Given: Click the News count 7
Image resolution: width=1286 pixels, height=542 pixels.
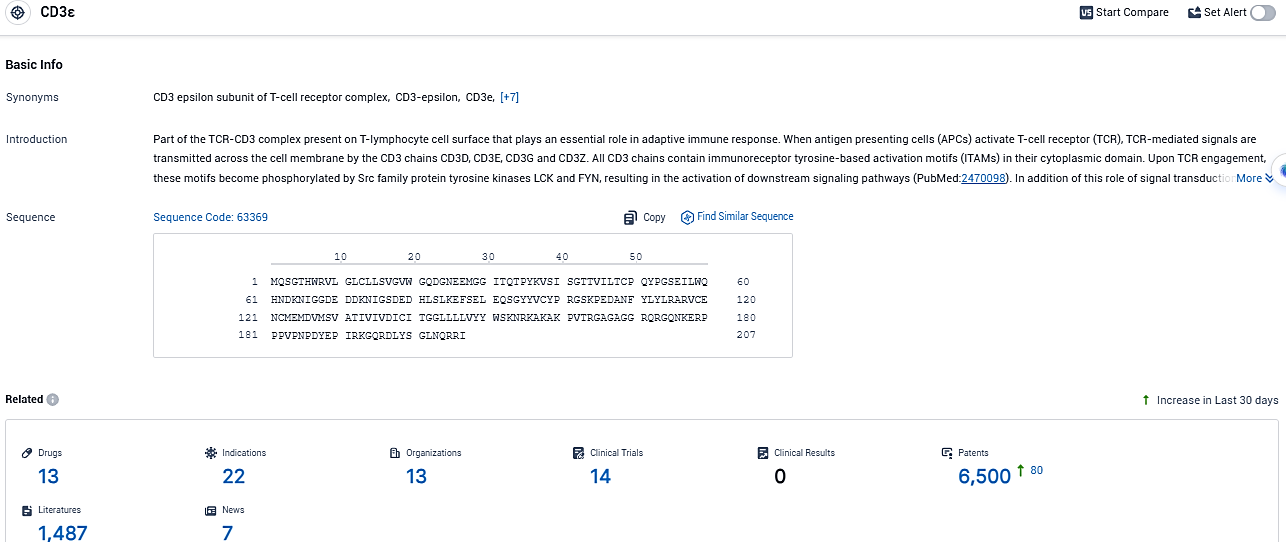Looking at the screenshot, I should (x=227, y=533).
